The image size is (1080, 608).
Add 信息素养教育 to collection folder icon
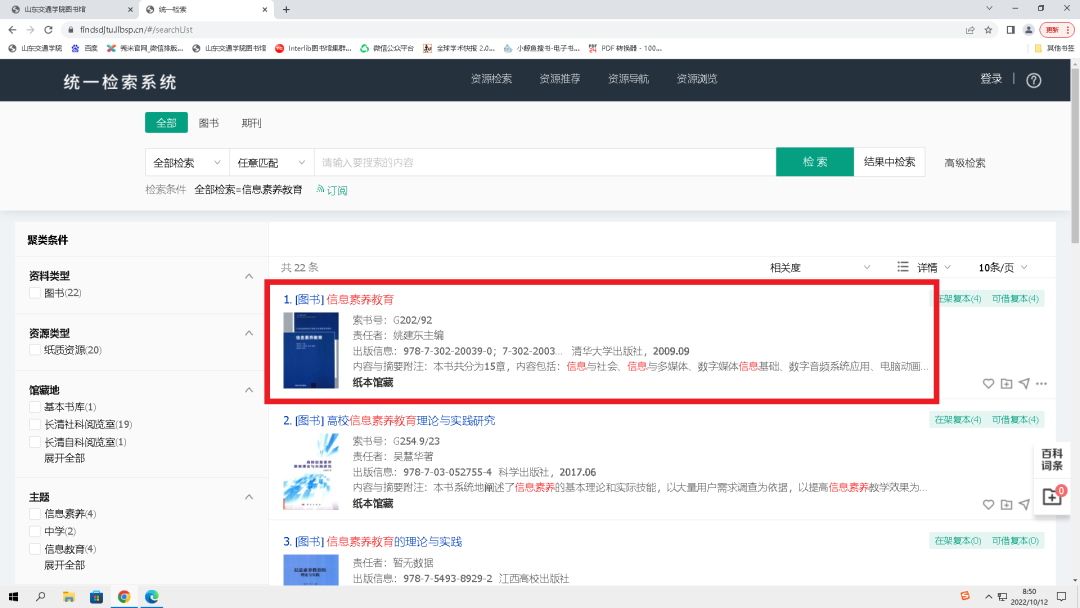click(1006, 384)
